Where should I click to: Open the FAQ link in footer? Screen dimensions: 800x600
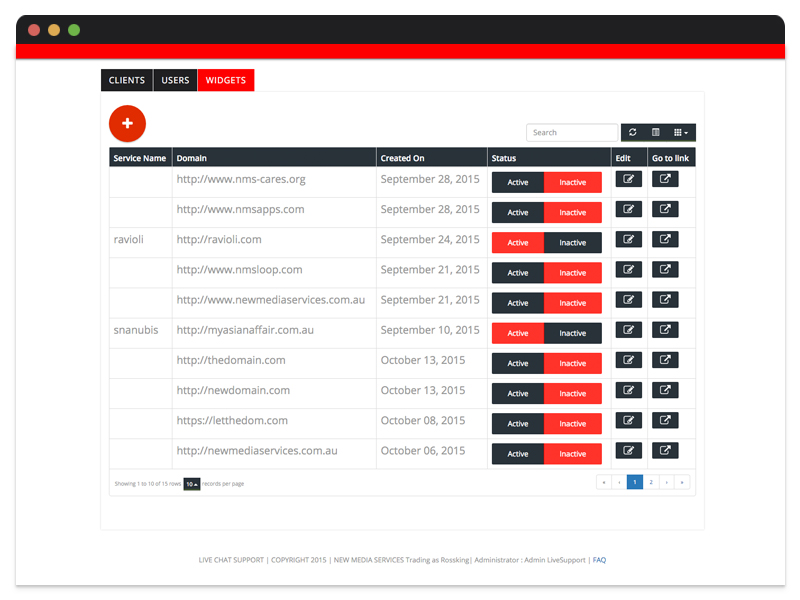pos(599,560)
